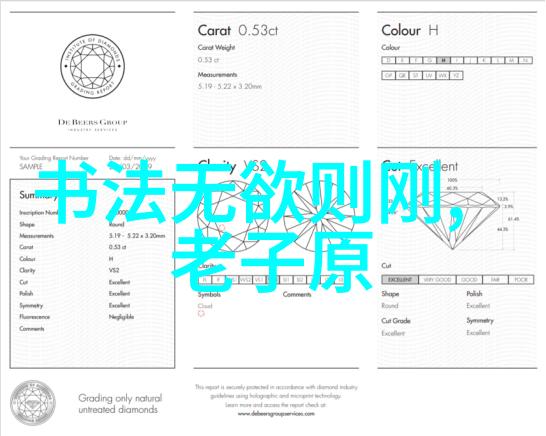Click the SAMPLE grading report number
This screenshot has height=436, width=546.
click(x=31, y=167)
